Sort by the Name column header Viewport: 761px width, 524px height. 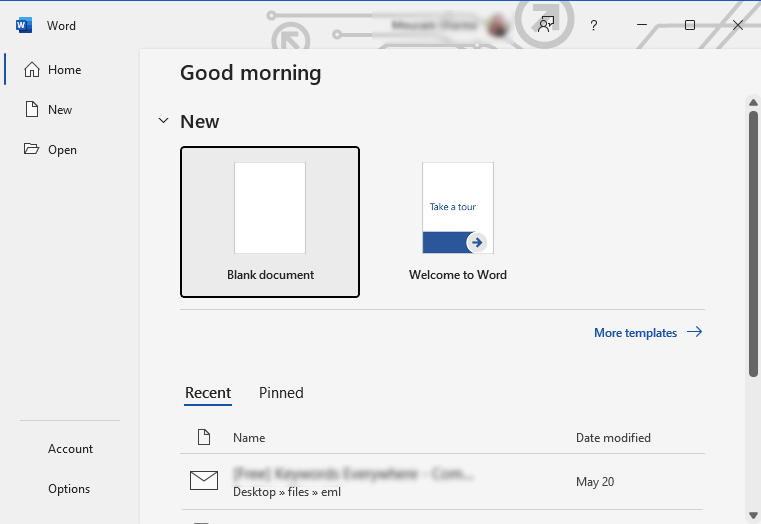tap(249, 438)
